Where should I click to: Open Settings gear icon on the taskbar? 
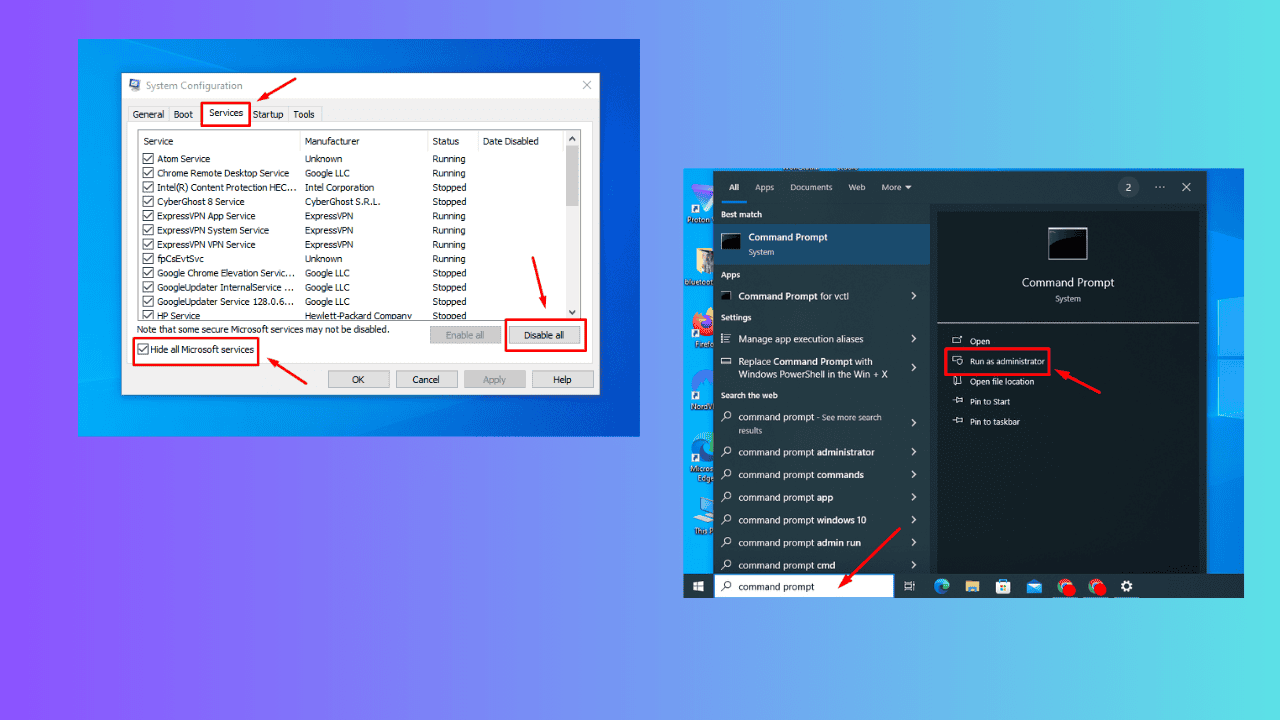(x=1127, y=586)
